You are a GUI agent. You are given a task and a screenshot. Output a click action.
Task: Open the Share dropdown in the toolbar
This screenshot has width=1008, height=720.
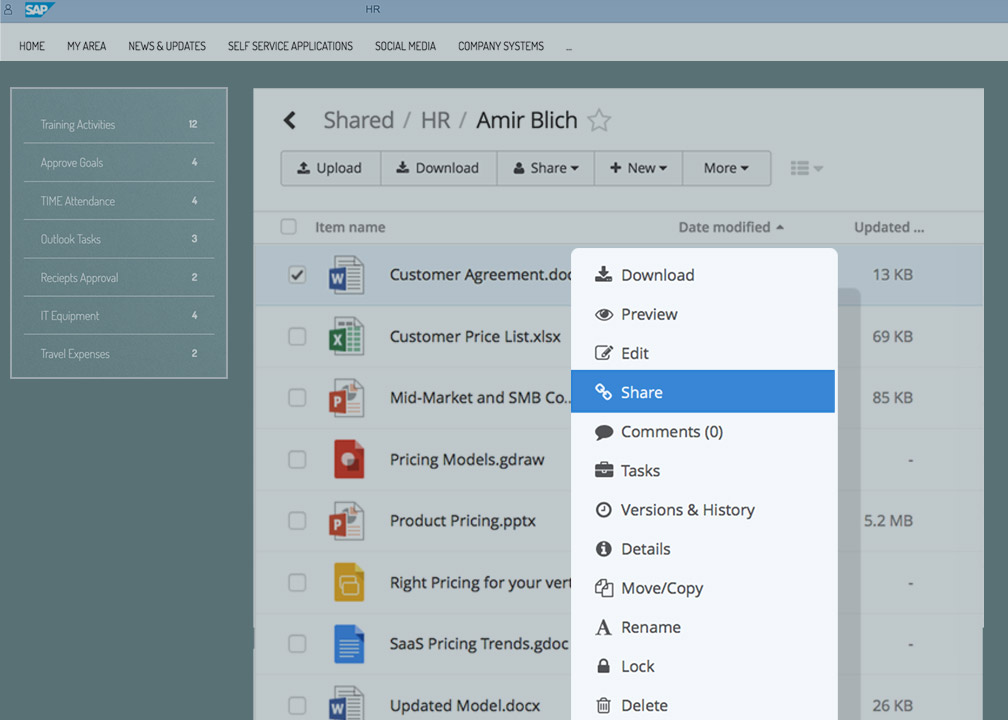(x=546, y=168)
